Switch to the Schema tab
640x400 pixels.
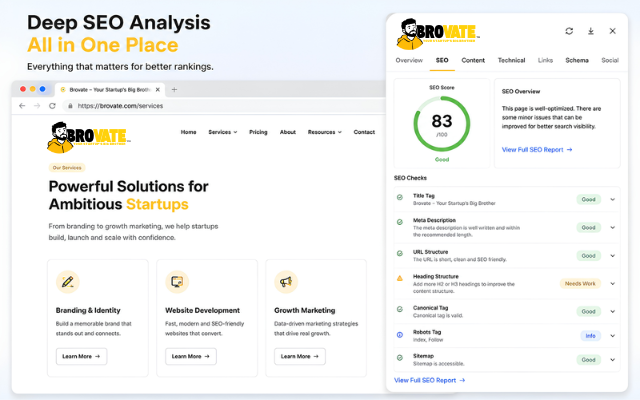click(x=577, y=60)
